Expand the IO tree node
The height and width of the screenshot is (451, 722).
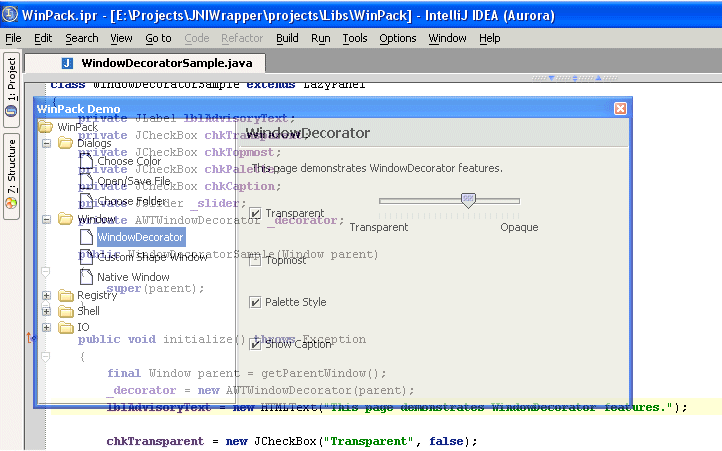pyautogui.click(x=46, y=328)
